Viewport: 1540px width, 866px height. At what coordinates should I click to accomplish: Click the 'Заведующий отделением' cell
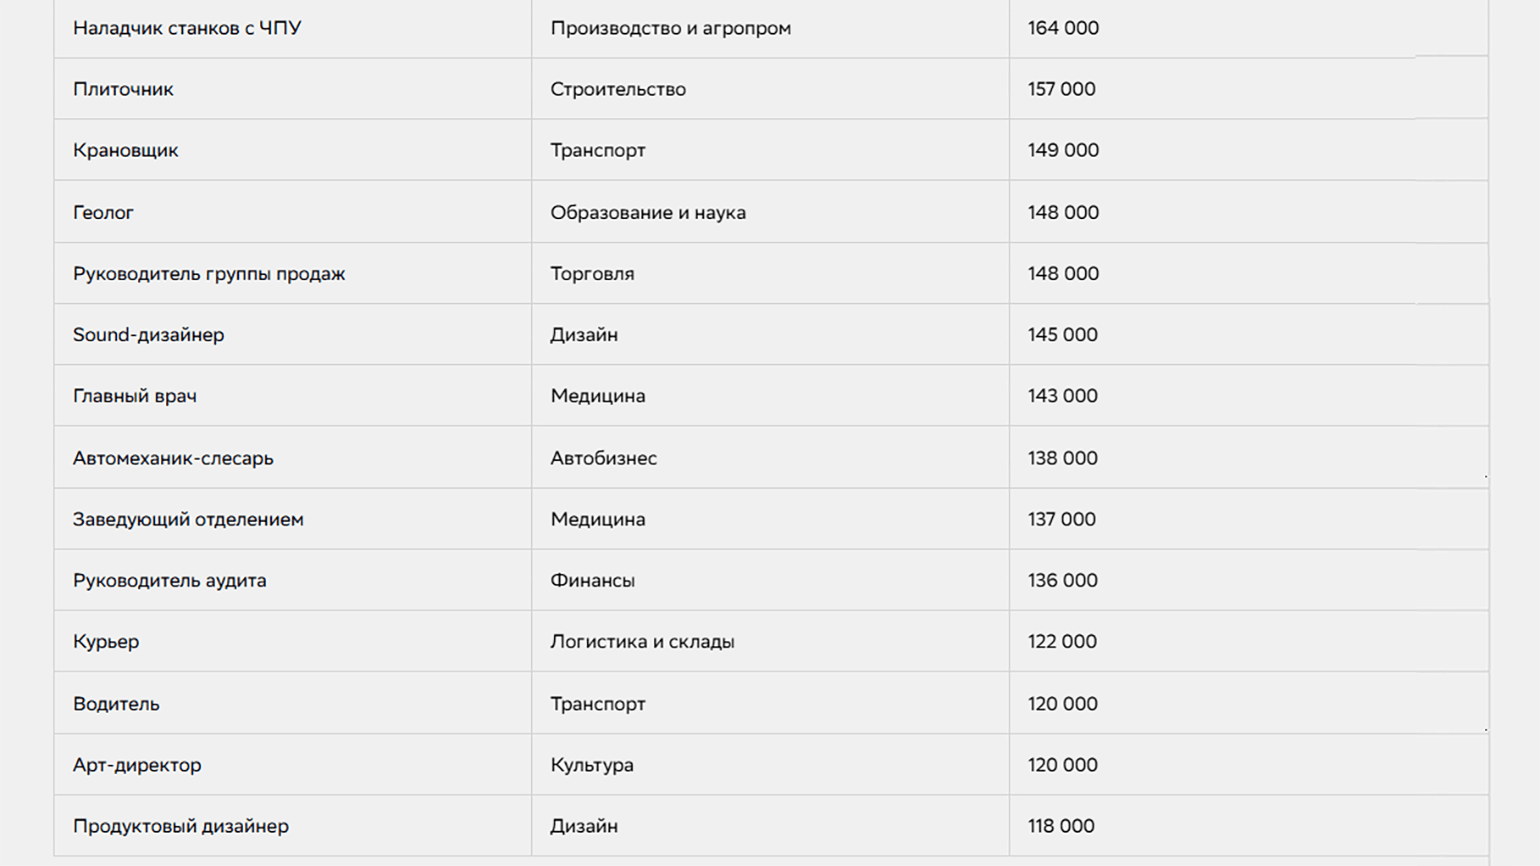188,519
